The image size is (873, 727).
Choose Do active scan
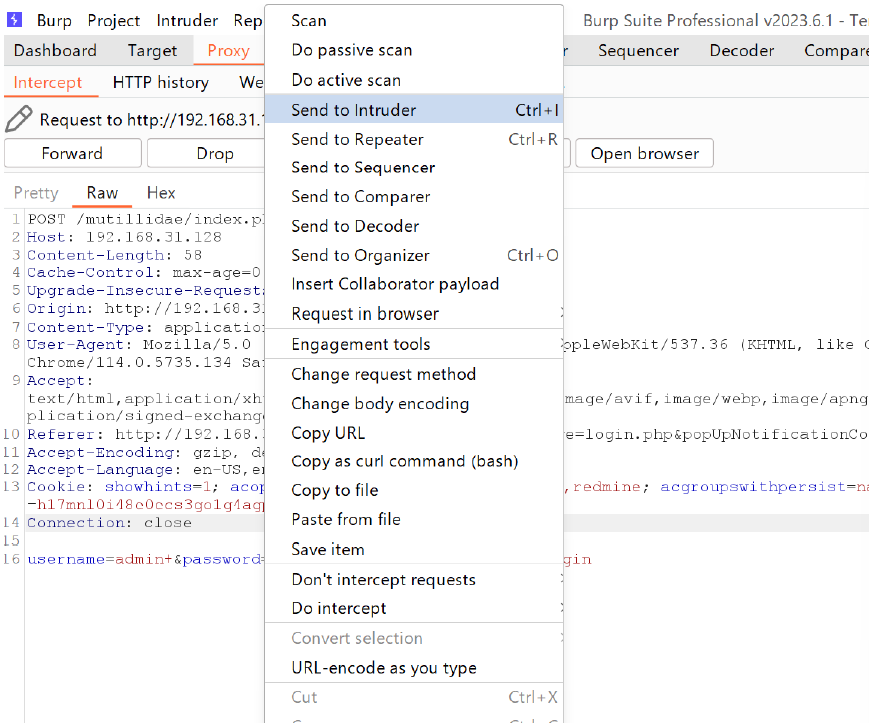(414, 80)
